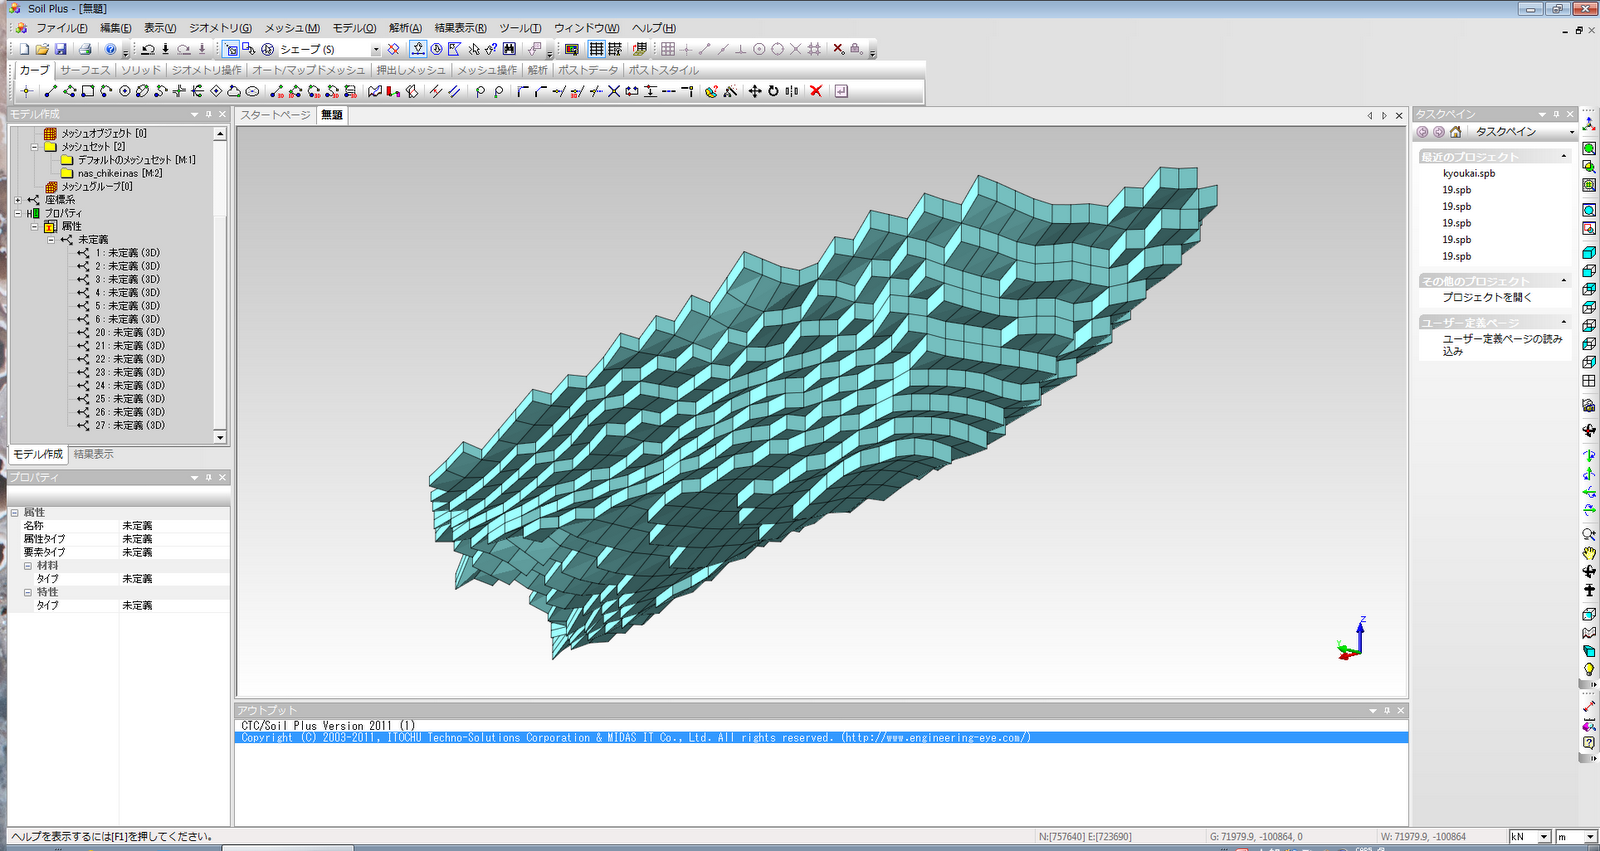Open the 解析 menu

405,28
